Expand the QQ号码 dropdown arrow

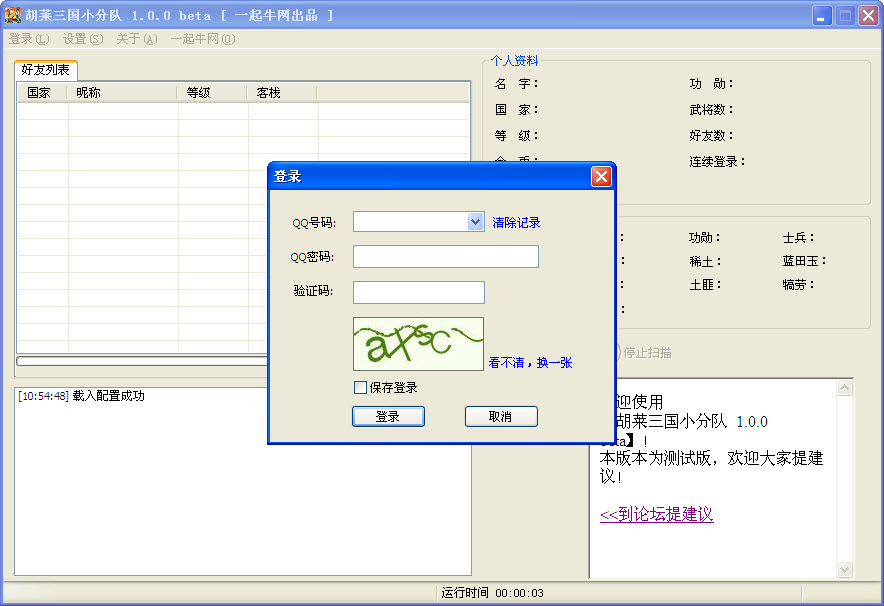(475, 222)
